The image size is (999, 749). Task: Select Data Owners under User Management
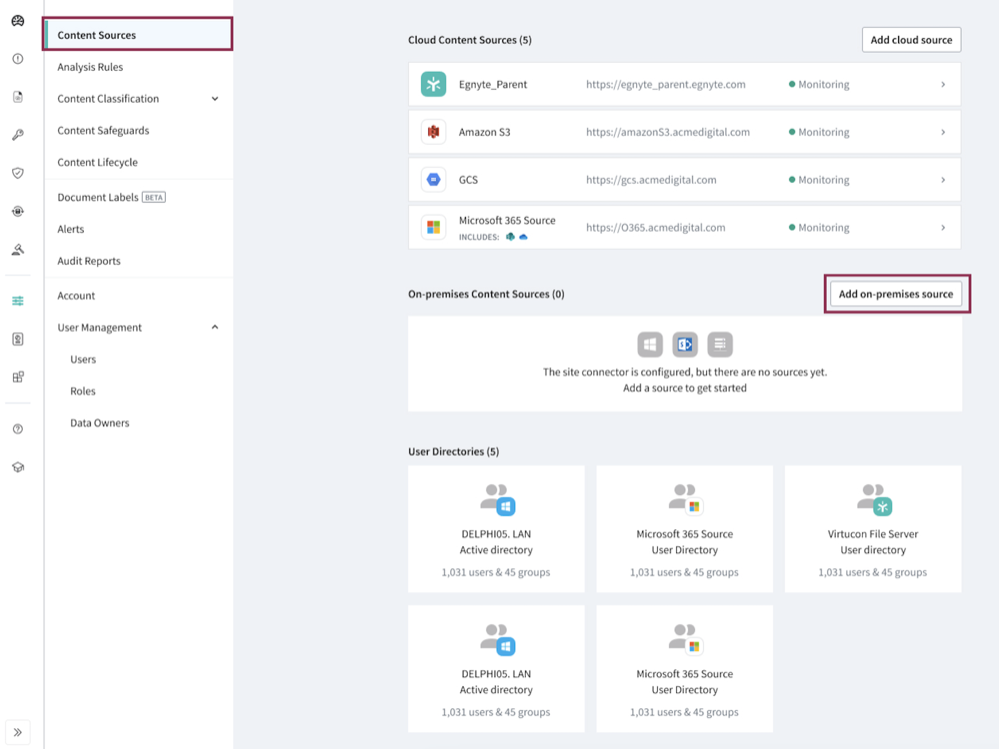99,423
